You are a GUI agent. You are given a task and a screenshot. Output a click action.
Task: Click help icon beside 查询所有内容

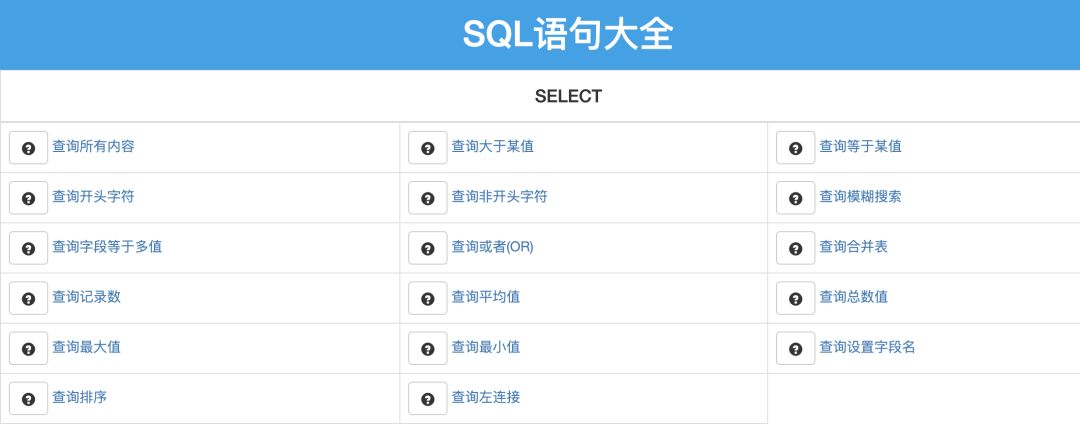tap(28, 148)
